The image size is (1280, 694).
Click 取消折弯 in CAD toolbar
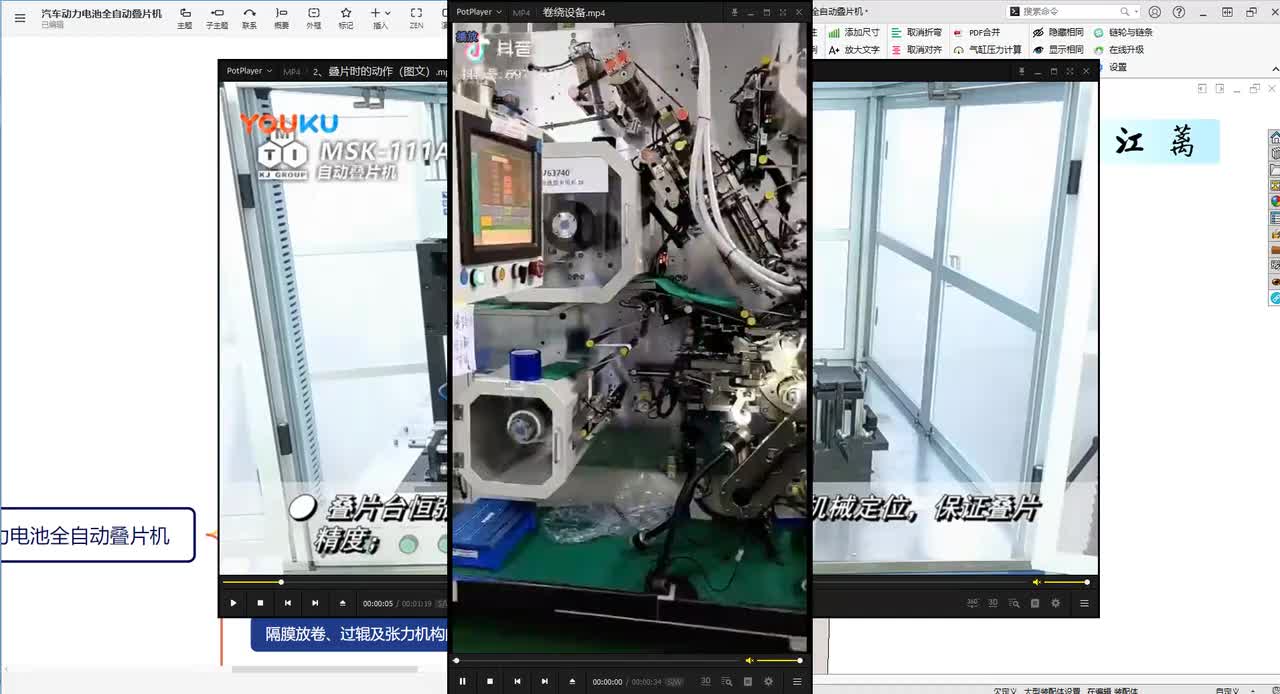click(916, 33)
